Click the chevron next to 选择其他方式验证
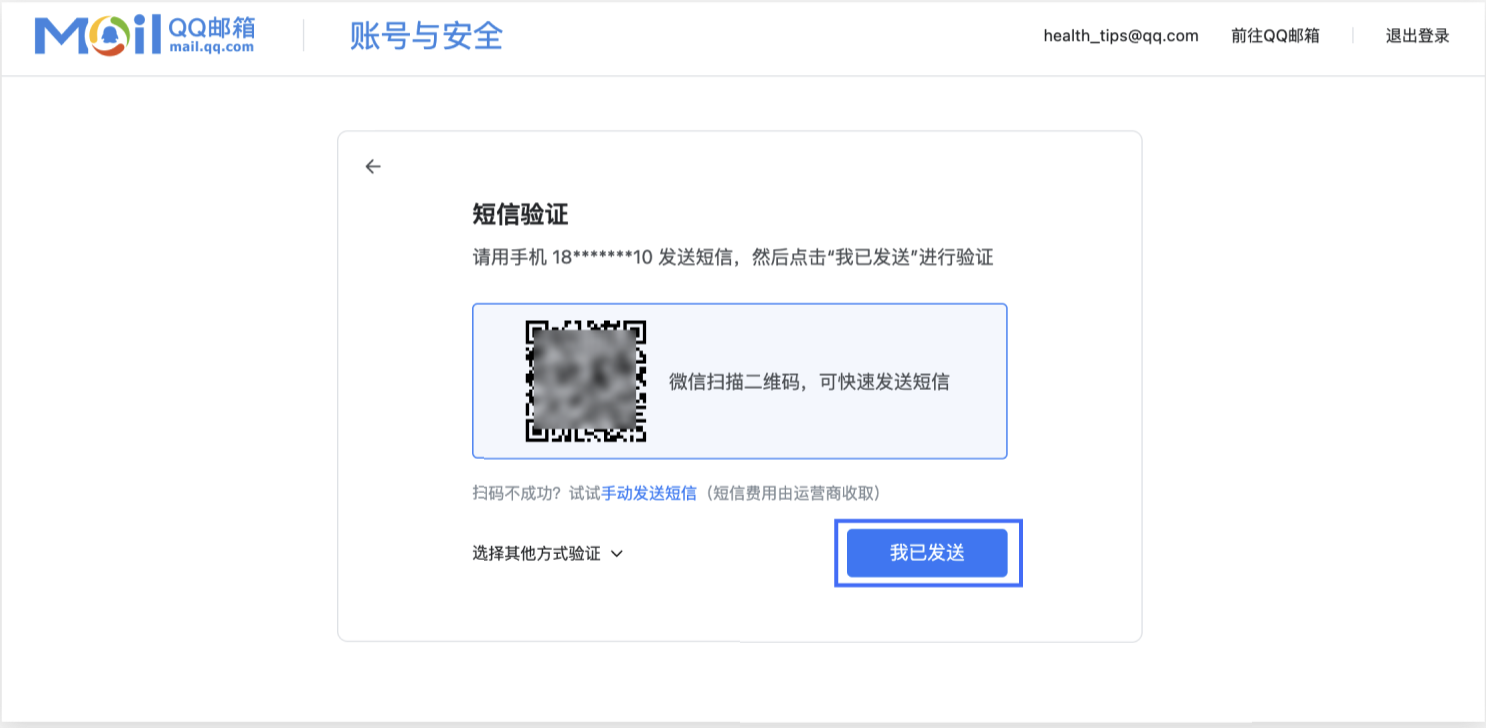Image resolution: width=1486 pixels, height=728 pixels. [x=617, y=552]
